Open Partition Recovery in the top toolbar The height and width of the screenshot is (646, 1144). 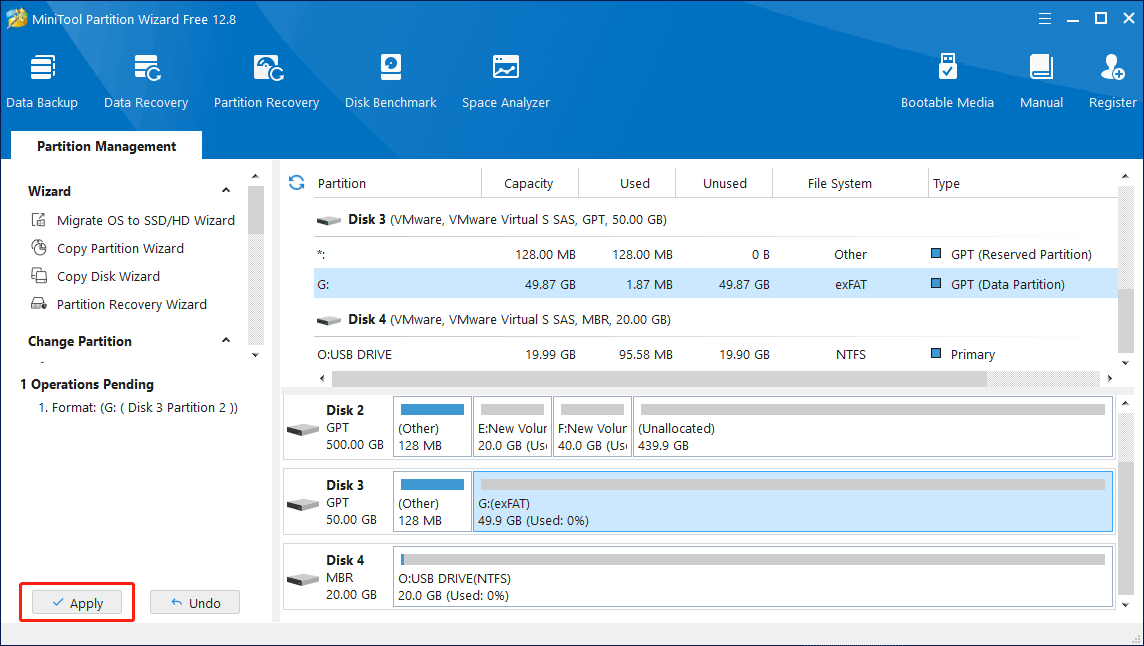(x=266, y=81)
